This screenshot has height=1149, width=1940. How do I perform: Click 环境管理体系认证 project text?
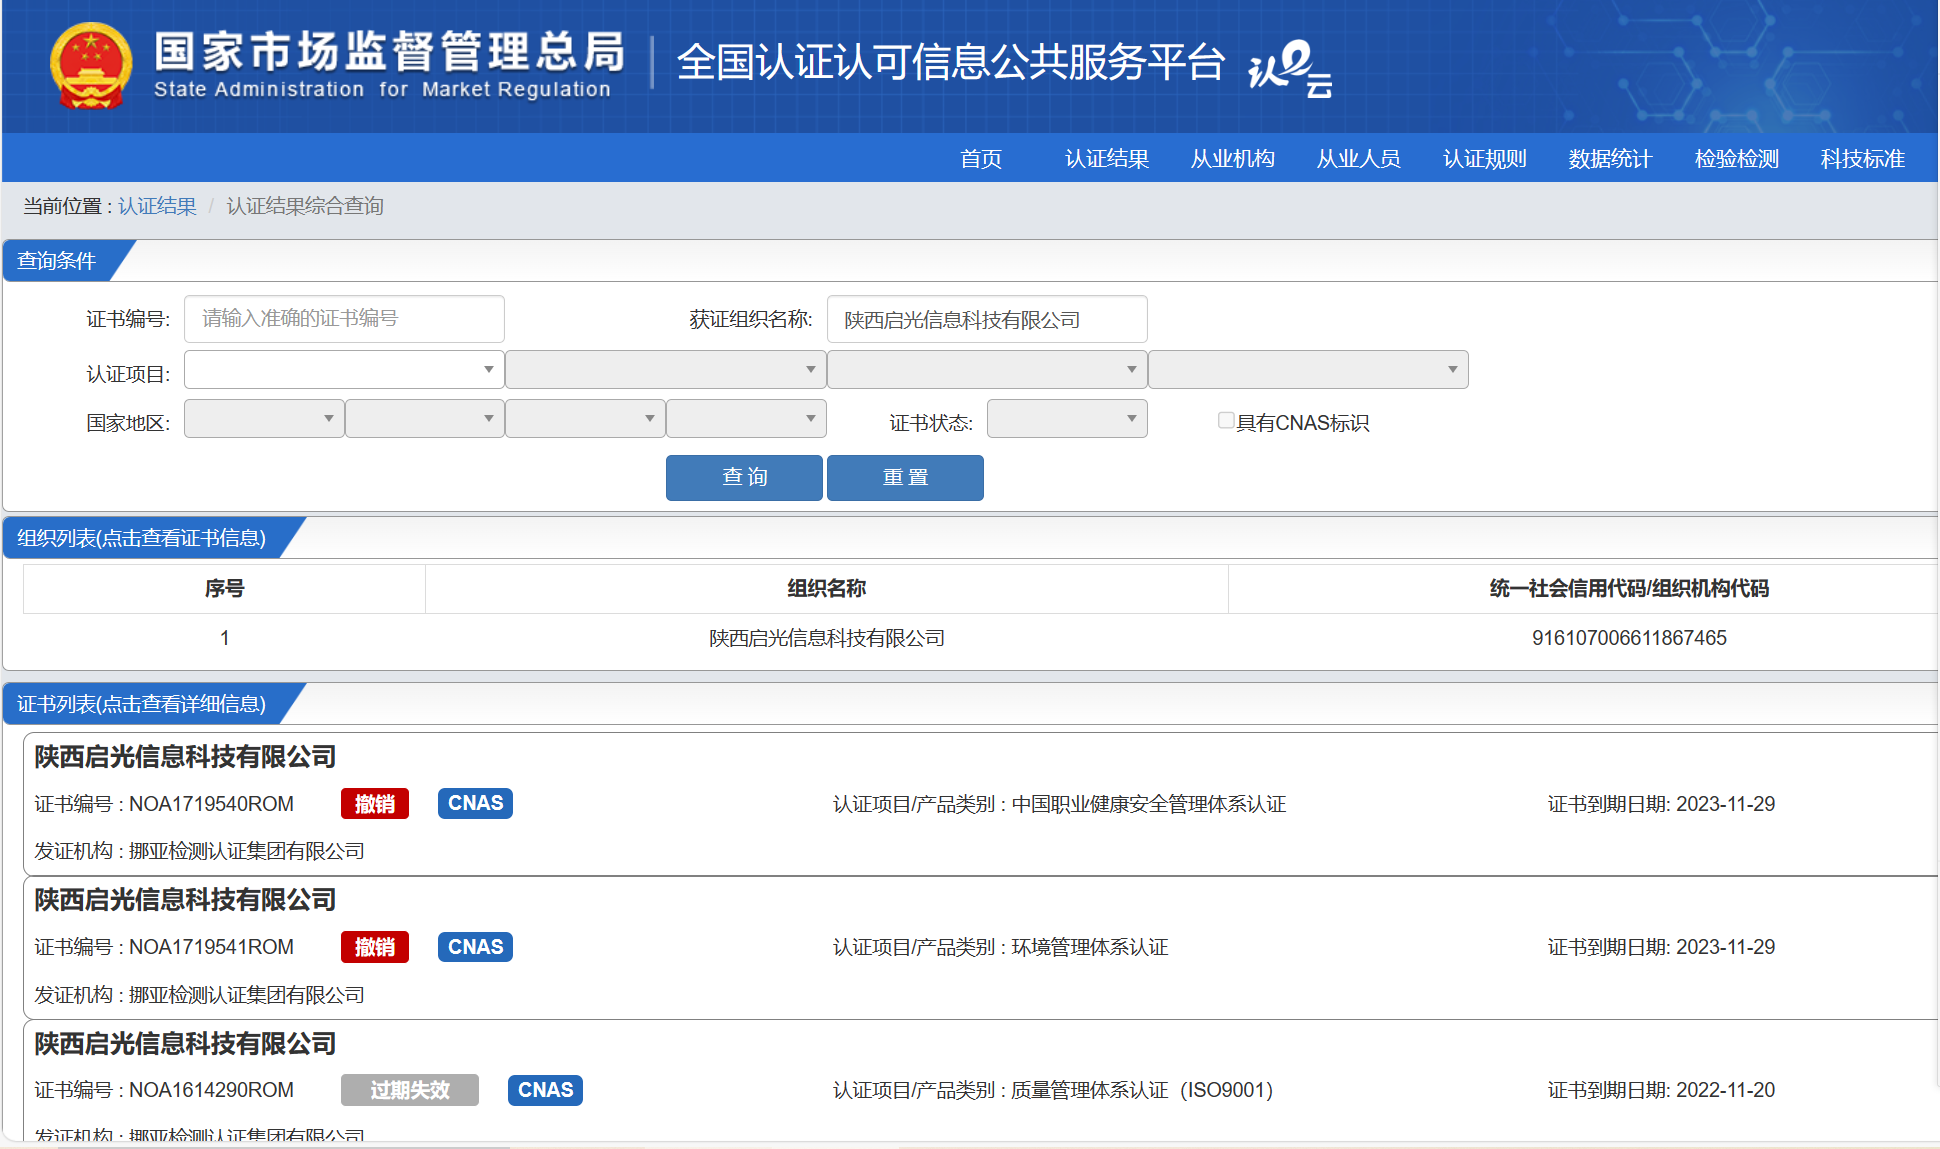(1090, 947)
